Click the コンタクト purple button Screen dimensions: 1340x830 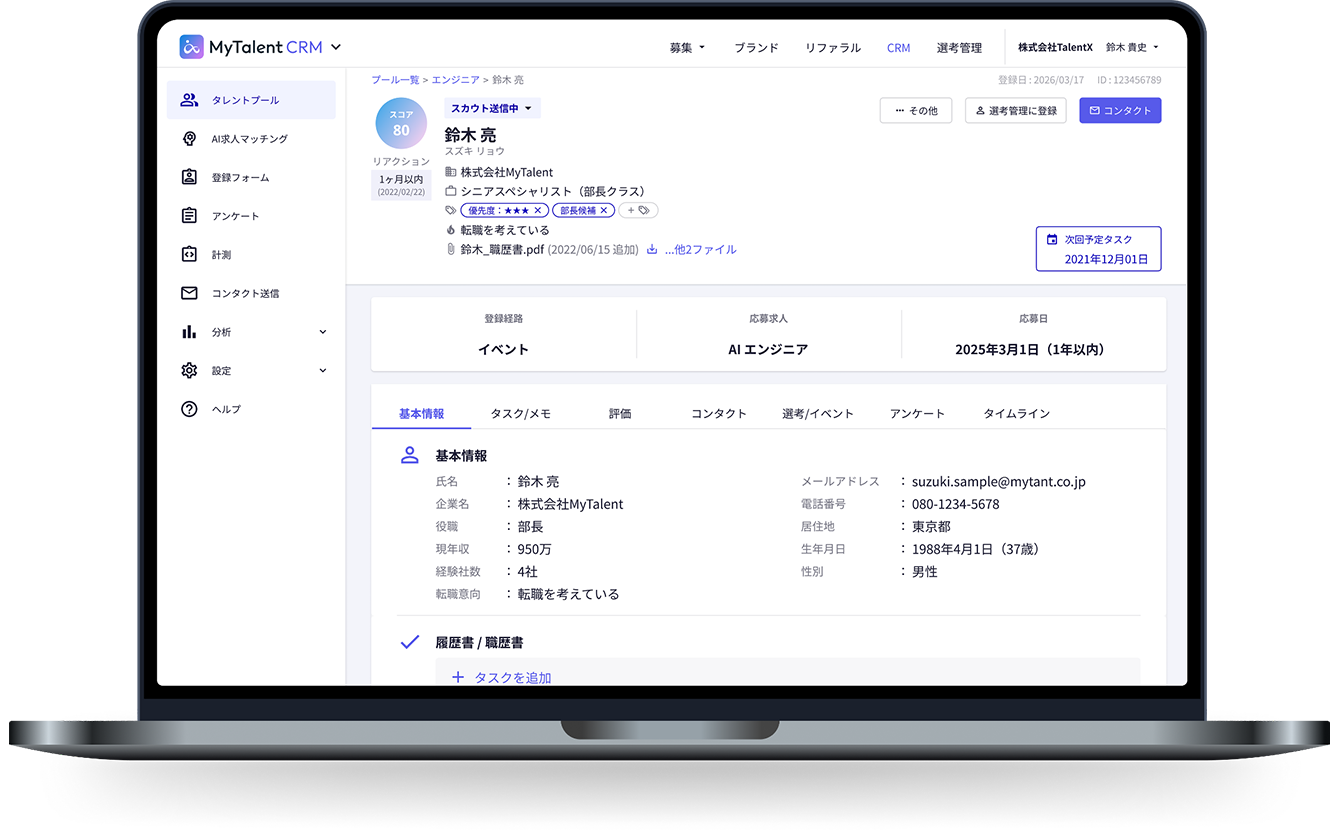[1120, 111]
